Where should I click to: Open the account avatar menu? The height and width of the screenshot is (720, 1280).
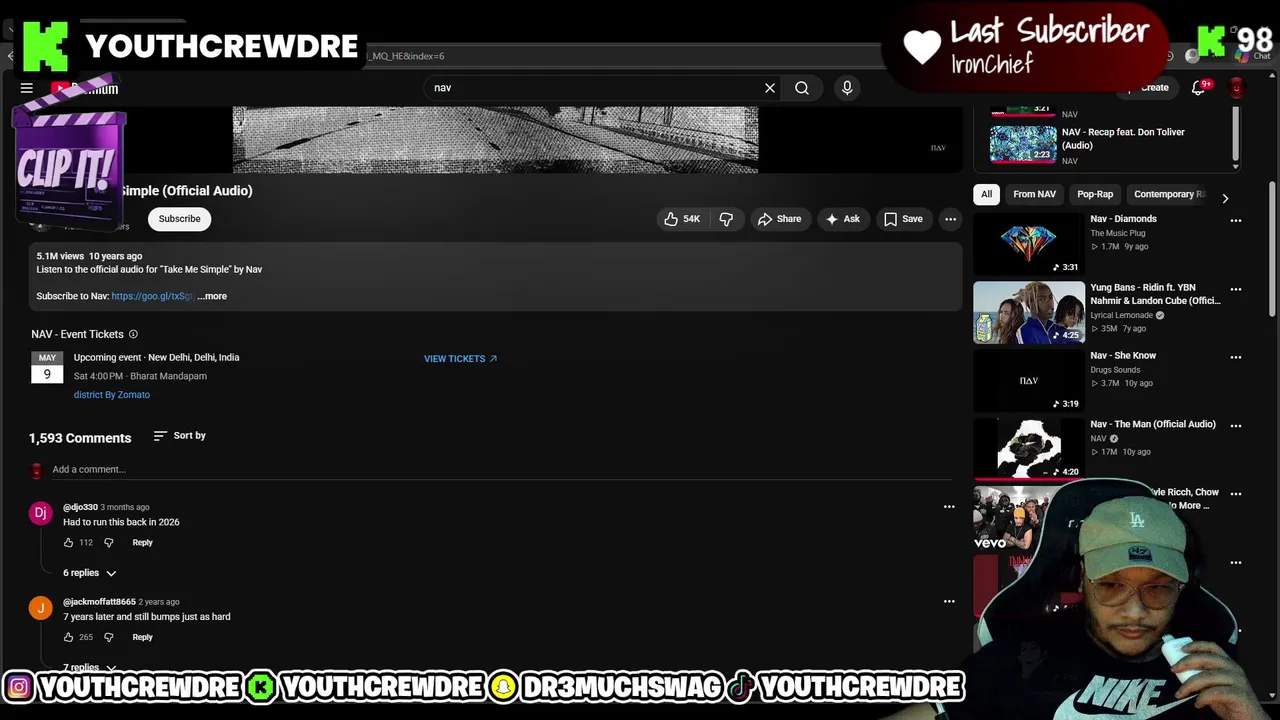pos(1237,88)
